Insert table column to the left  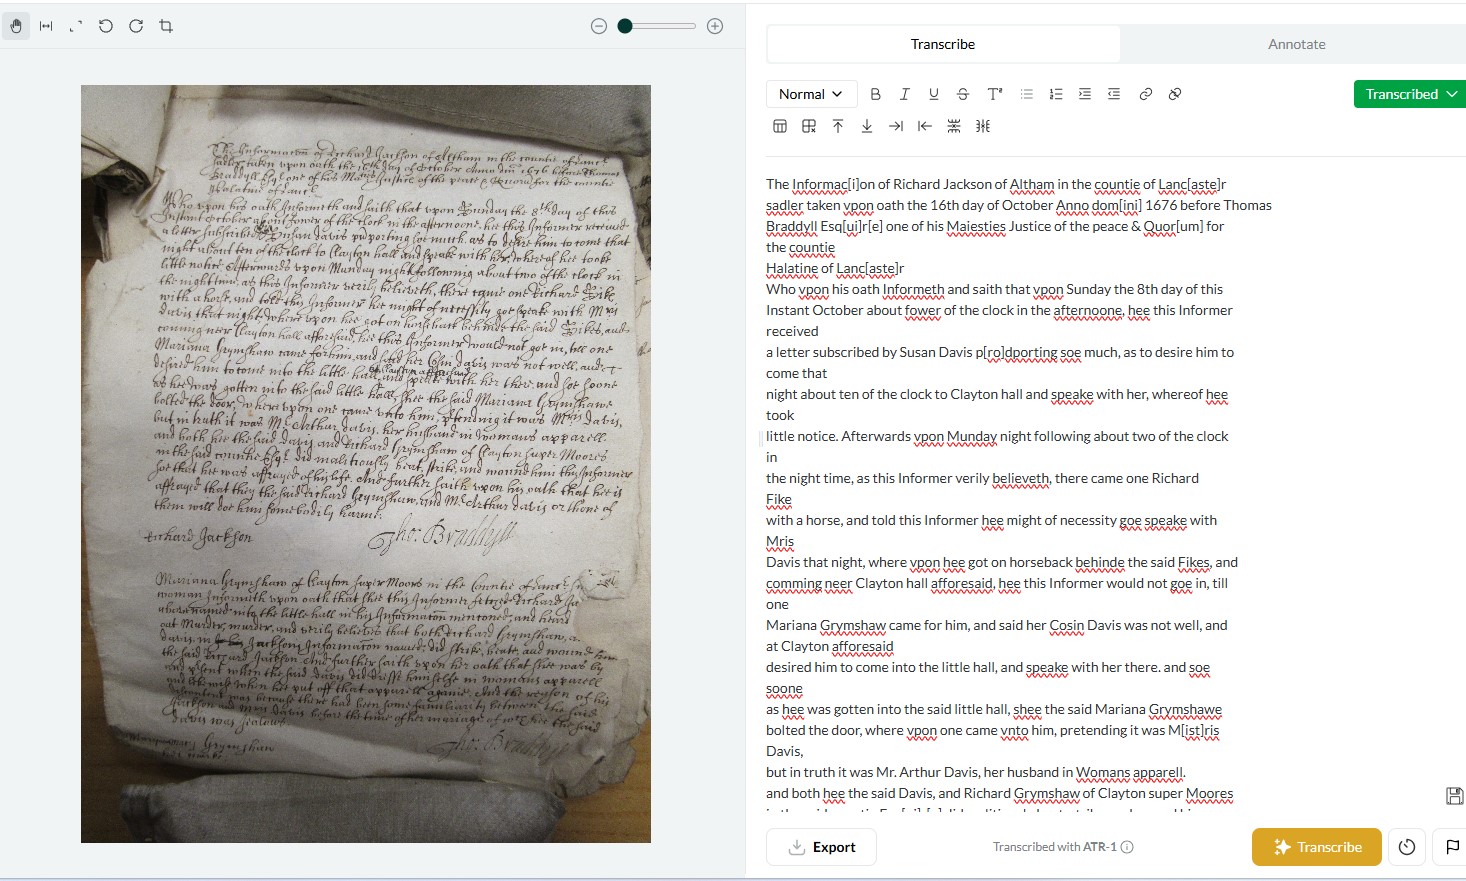click(x=925, y=126)
